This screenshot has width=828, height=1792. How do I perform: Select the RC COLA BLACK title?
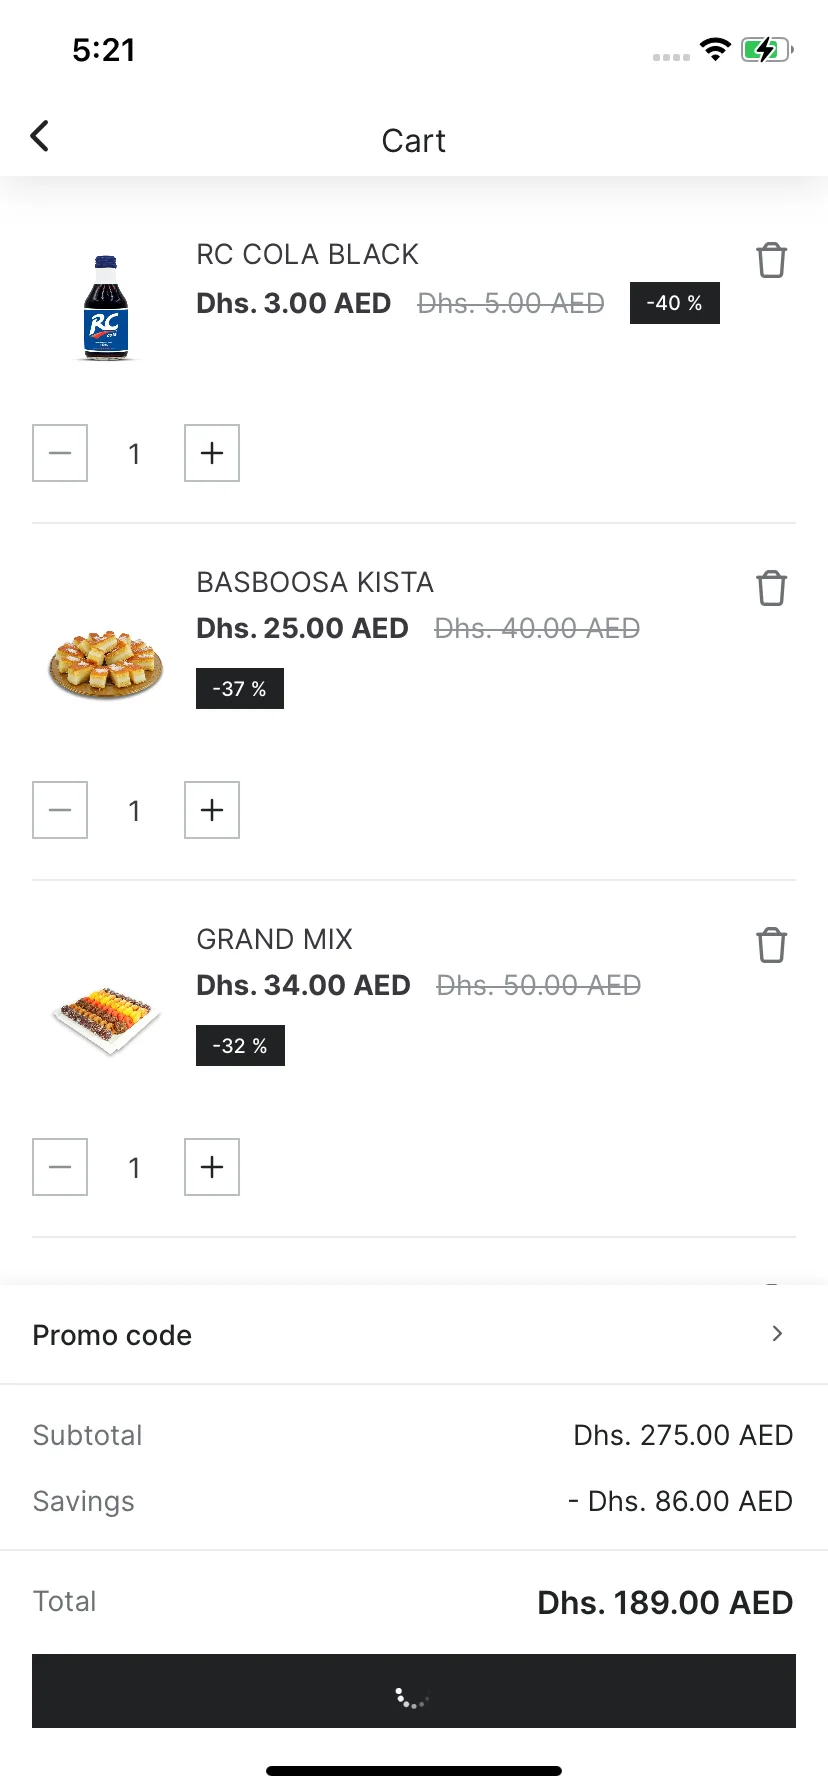(x=307, y=254)
